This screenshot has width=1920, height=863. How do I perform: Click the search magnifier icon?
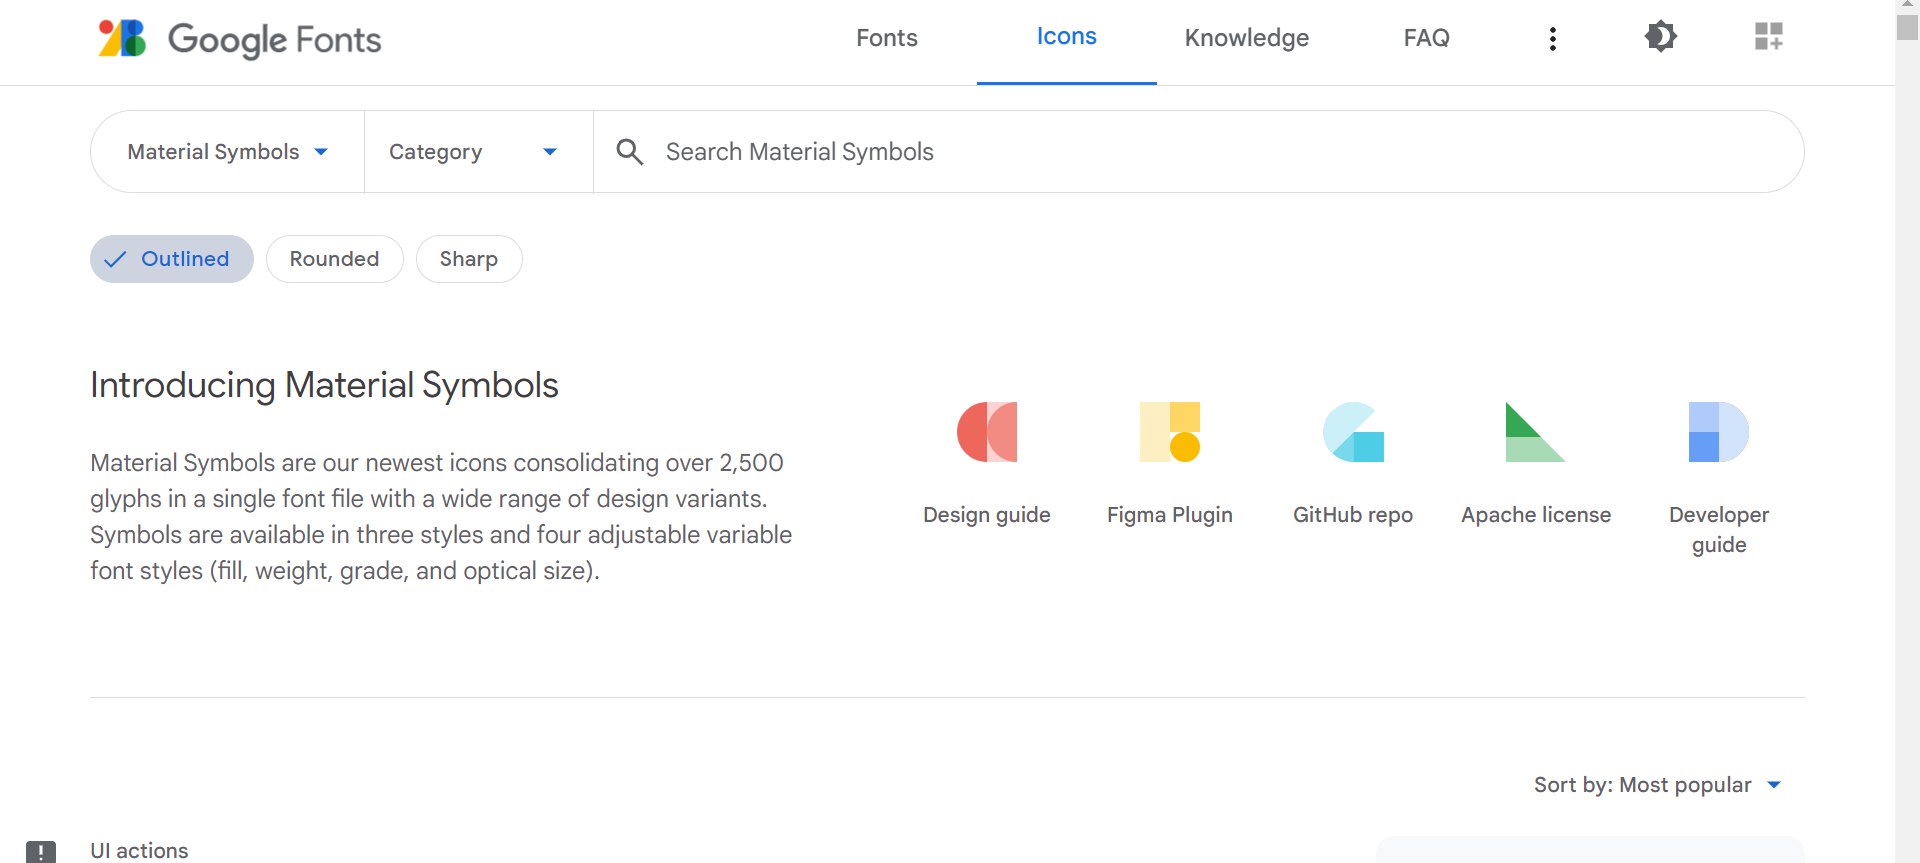(629, 151)
